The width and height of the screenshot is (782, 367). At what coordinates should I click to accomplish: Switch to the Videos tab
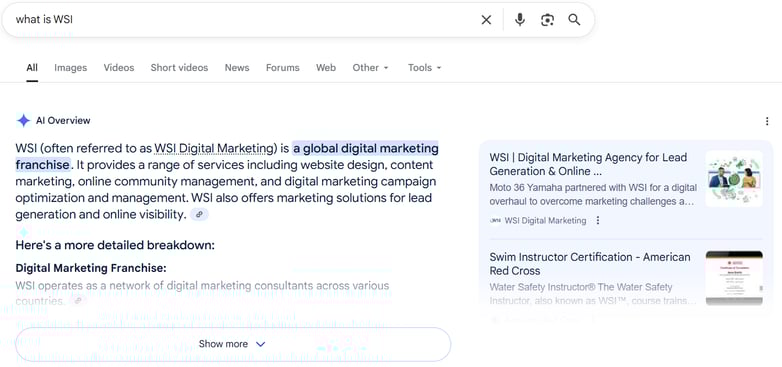(x=119, y=68)
